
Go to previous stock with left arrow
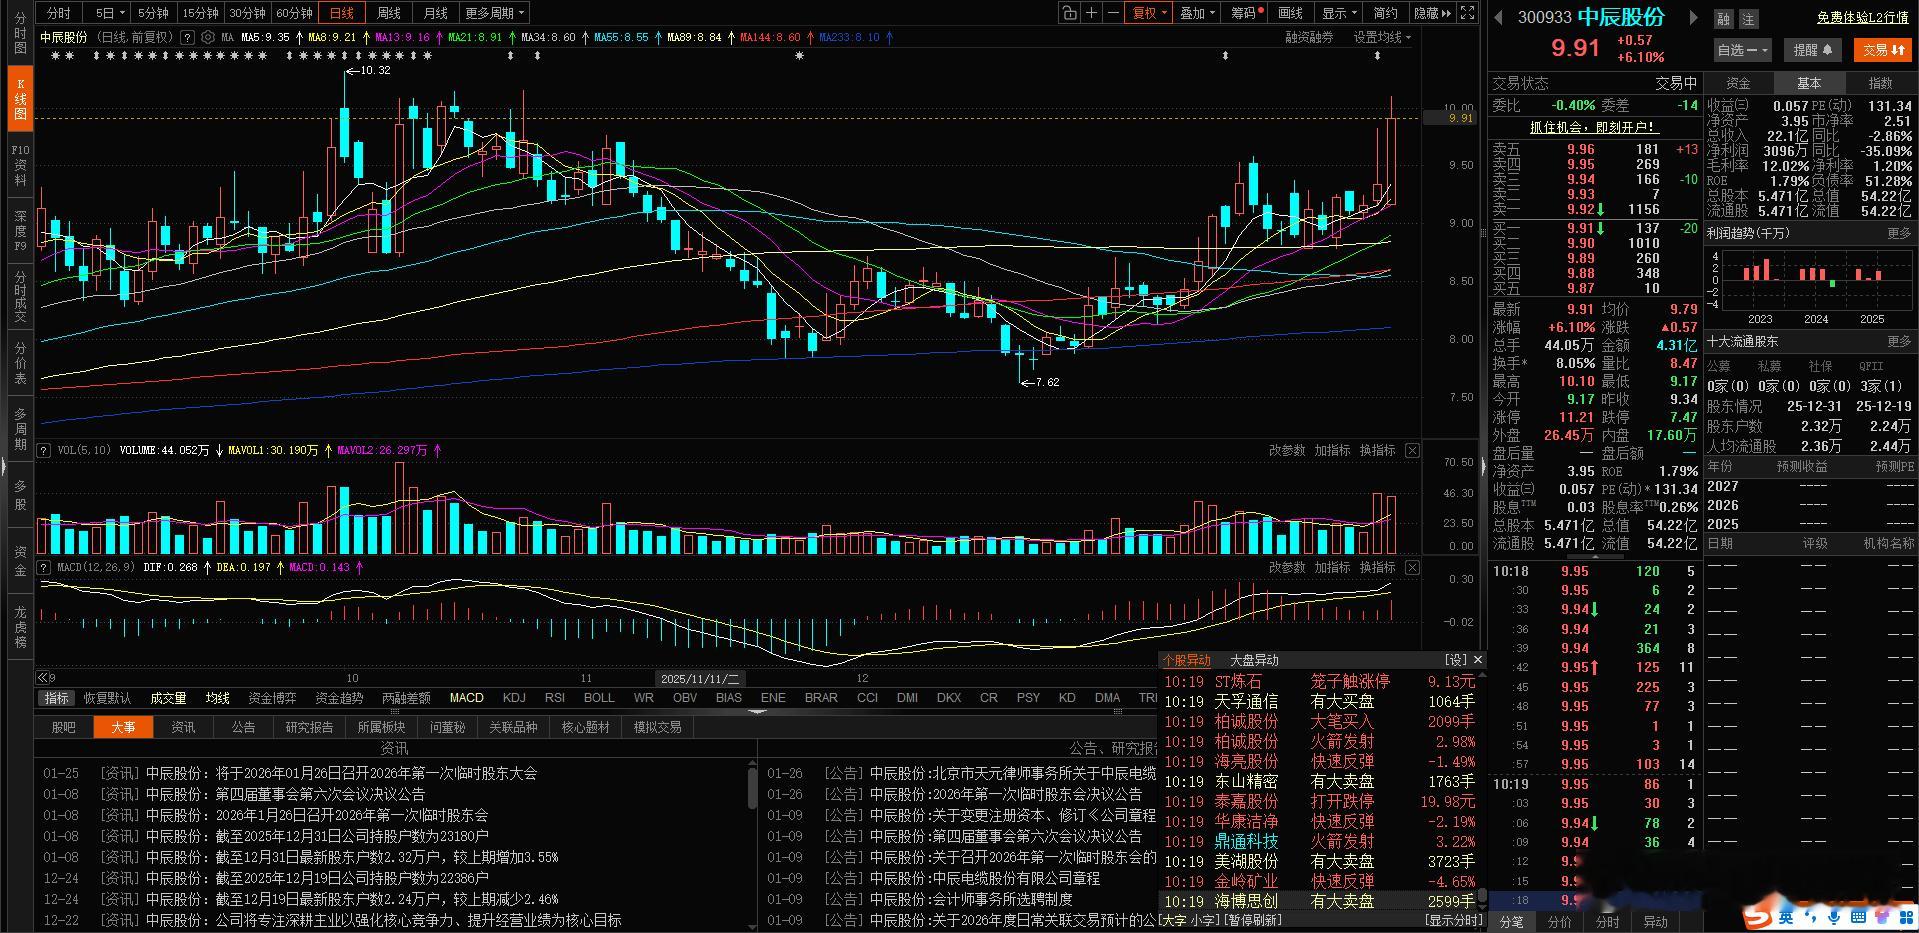pos(1498,17)
